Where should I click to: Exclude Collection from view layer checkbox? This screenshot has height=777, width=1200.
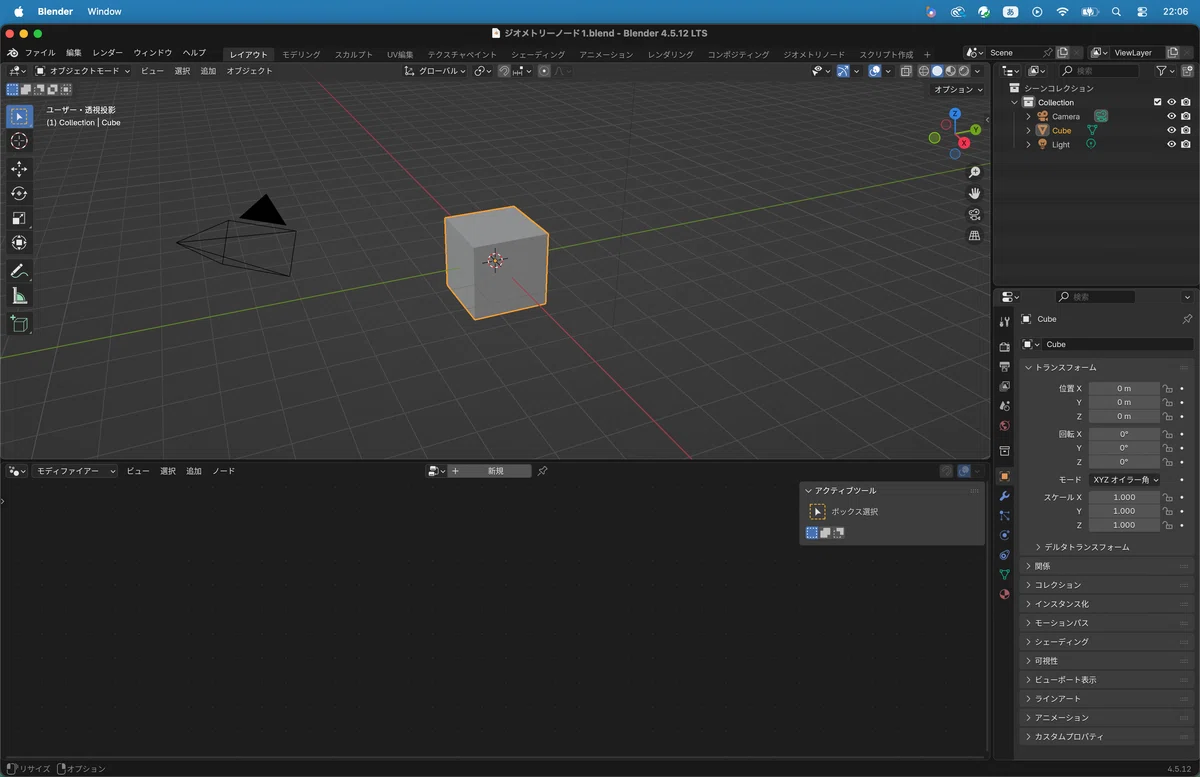click(x=1157, y=102)
